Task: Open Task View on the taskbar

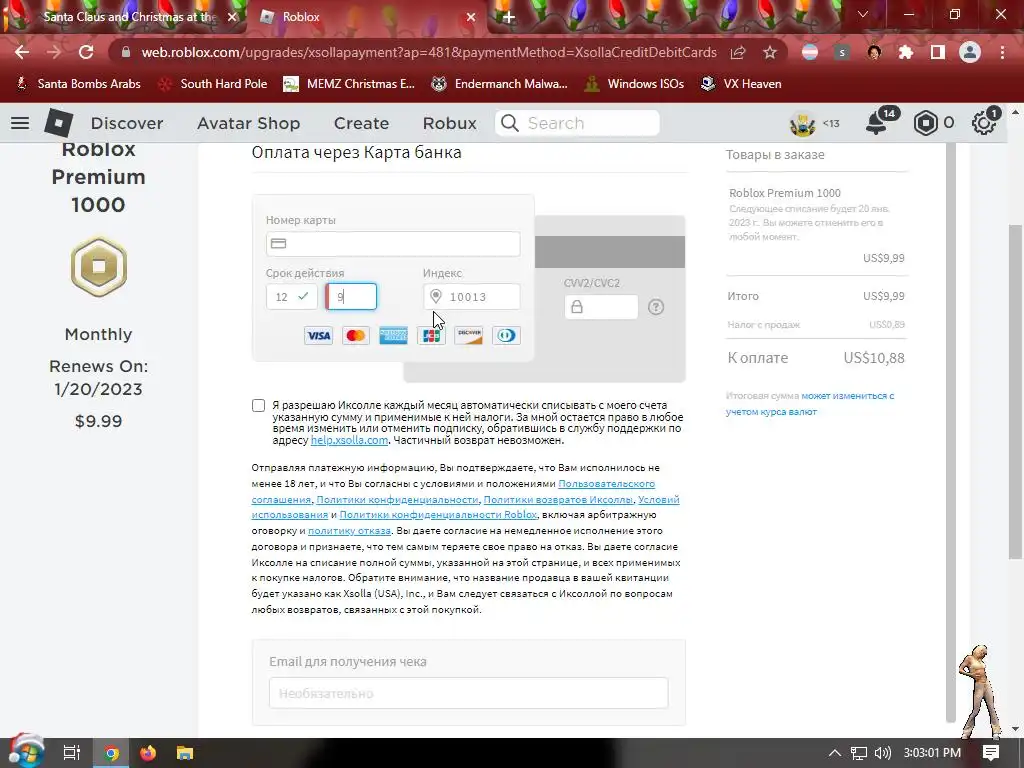Action: click(72, 753)
